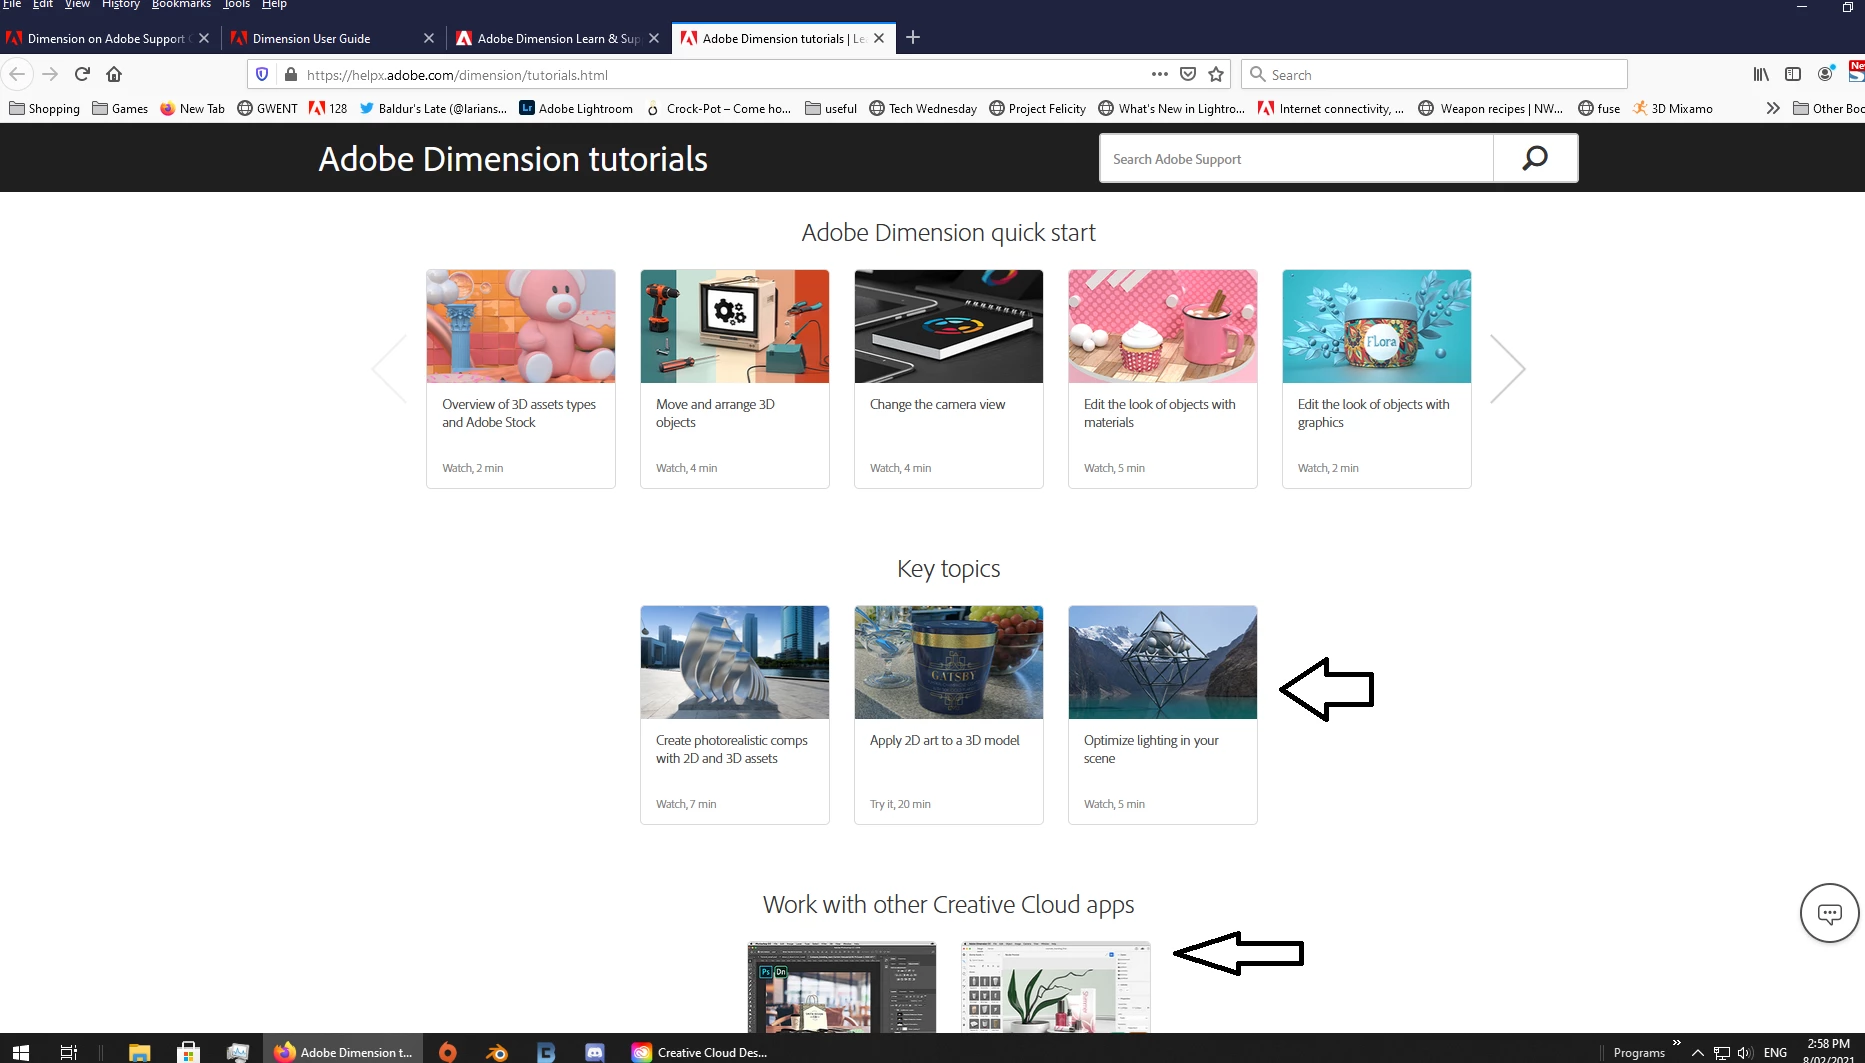Click the plant product mockup tutorial thumbnail
This screenshot has width=1865, height=1063.
1056,987
